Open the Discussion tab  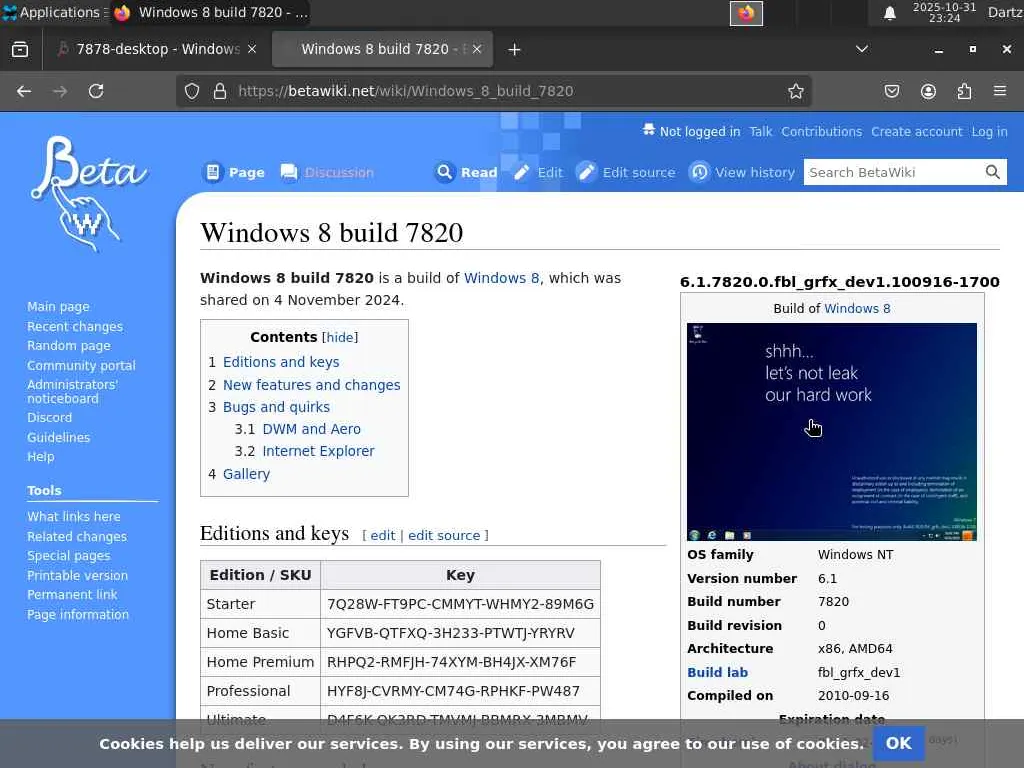tap(327, 172)
